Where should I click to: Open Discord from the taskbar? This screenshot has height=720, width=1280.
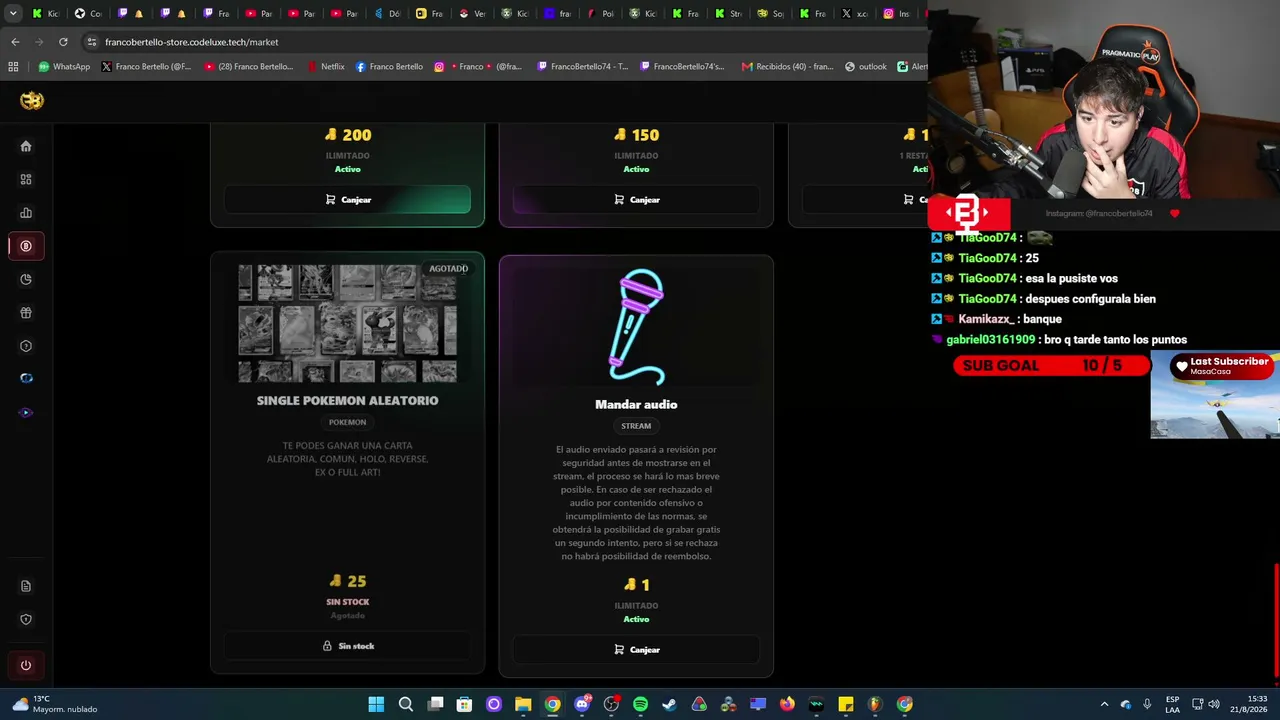click(582, 704)
